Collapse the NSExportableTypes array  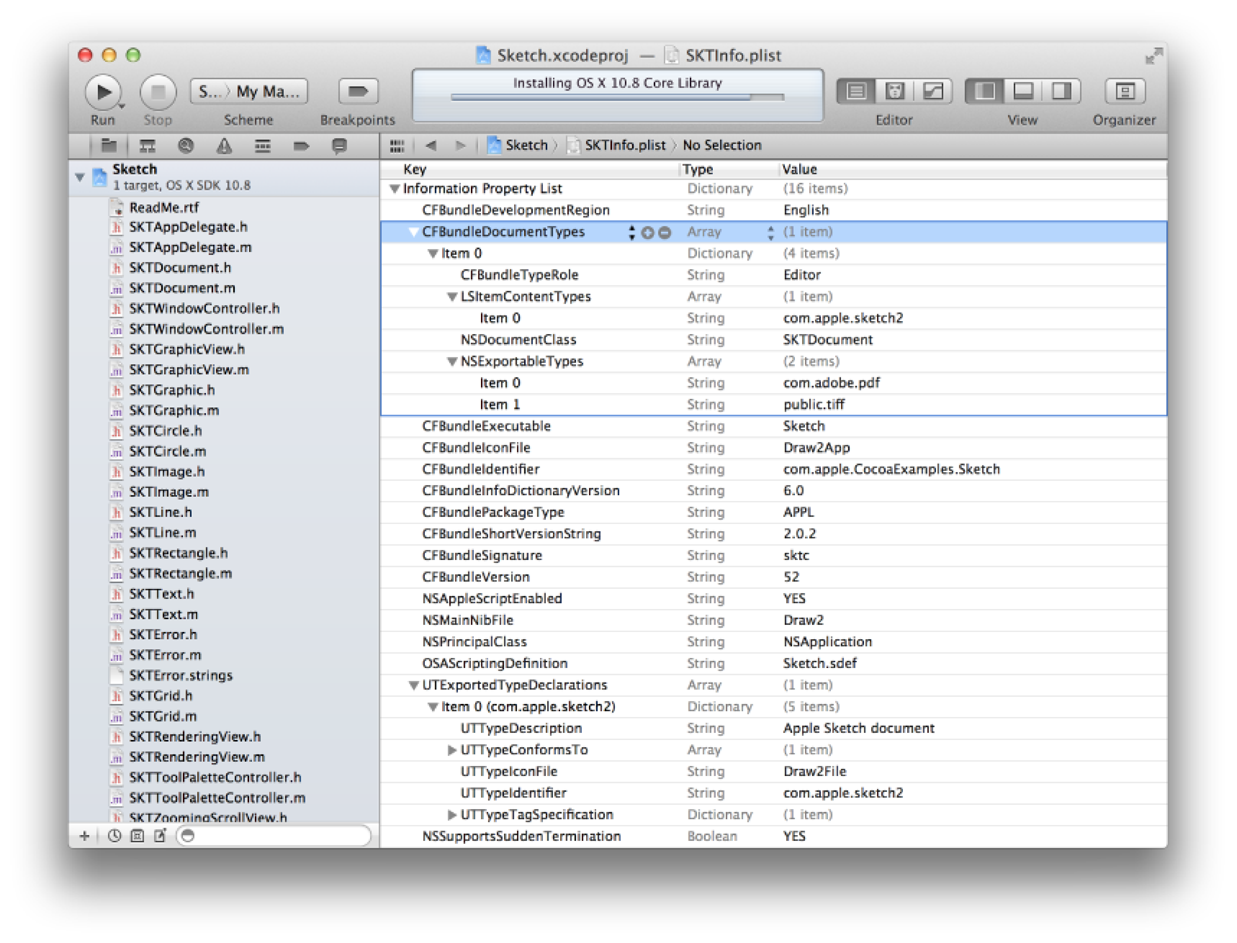(452, 361)
